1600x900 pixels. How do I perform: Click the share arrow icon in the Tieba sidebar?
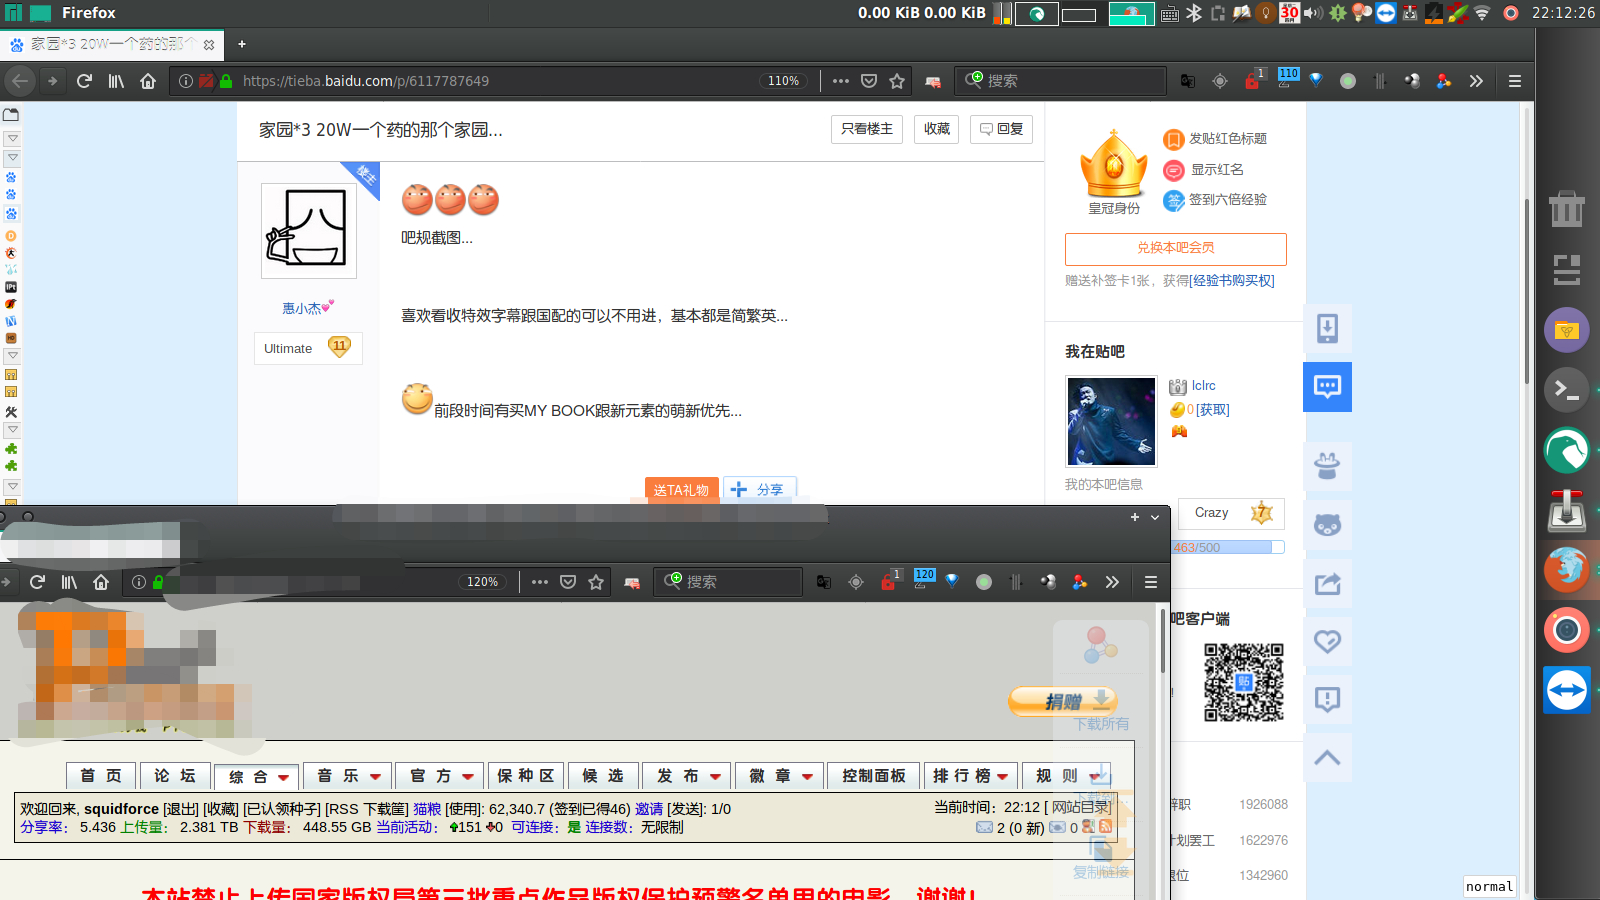tap(1327, 584)
